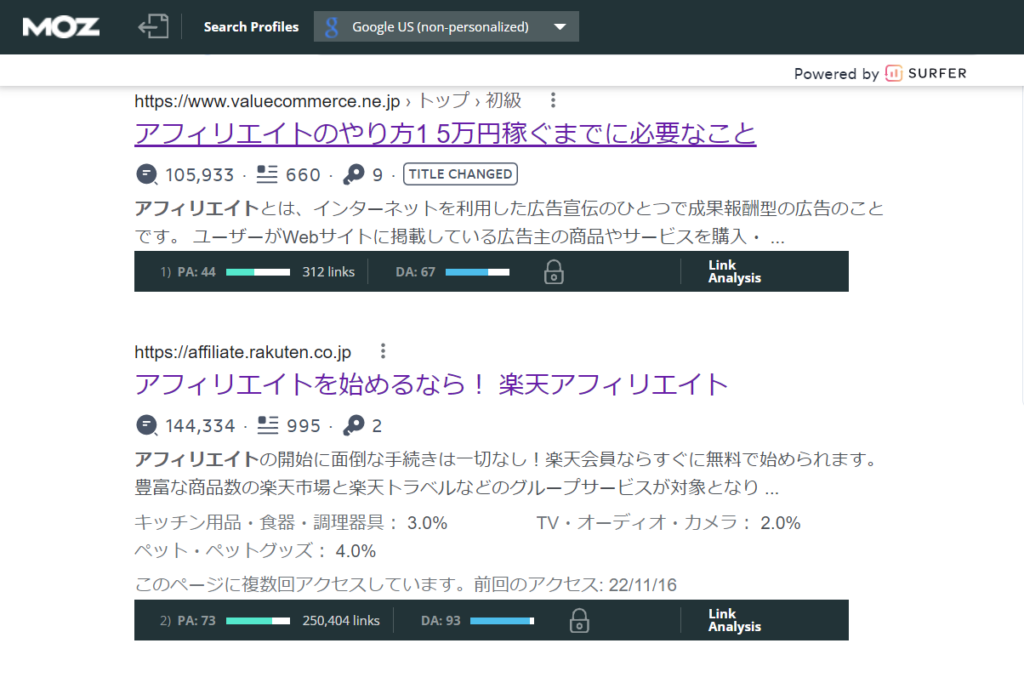This screenshot has width=1024, height=683.
Task: Click the keyword icon beside 2
Action: (x=353, y=426)
